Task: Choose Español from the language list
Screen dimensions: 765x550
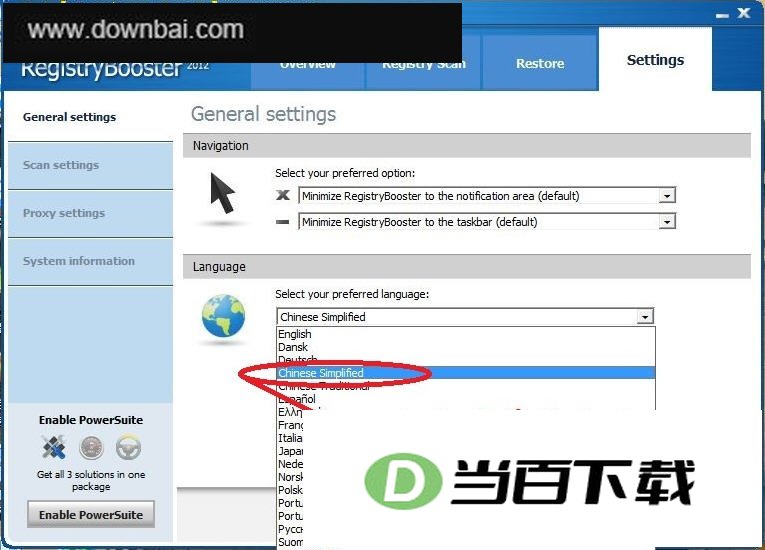Action: pyautogui.click(x=466, y=399)
